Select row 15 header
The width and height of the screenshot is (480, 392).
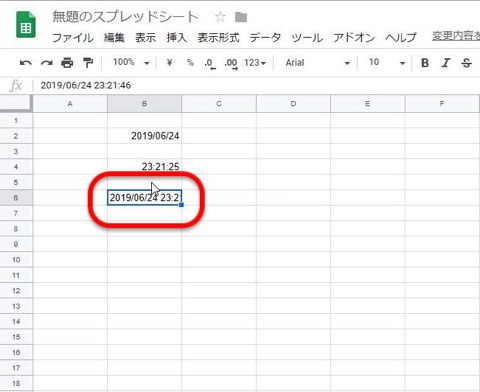click(x=16, y=337)
